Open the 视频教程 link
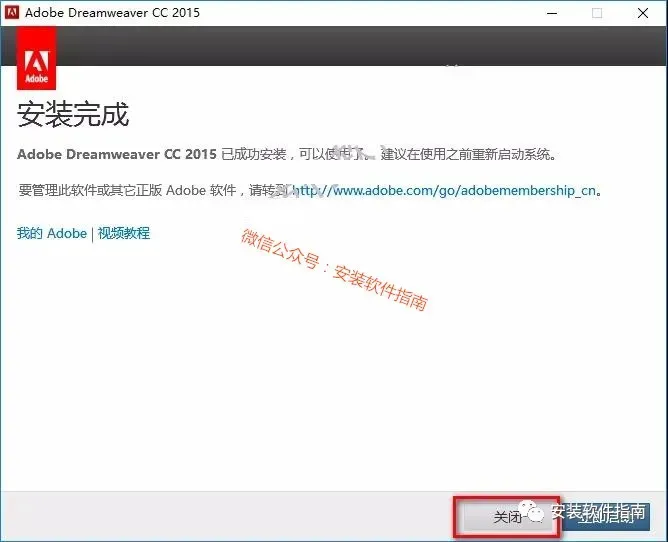 (124, 234)
